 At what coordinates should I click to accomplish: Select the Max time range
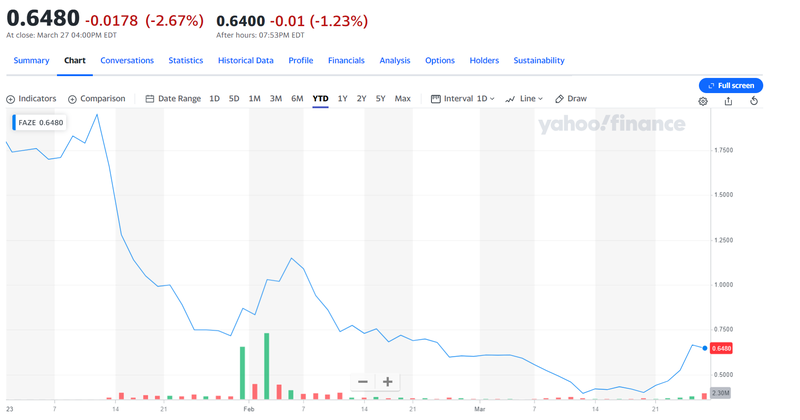(x=402, y=99)
